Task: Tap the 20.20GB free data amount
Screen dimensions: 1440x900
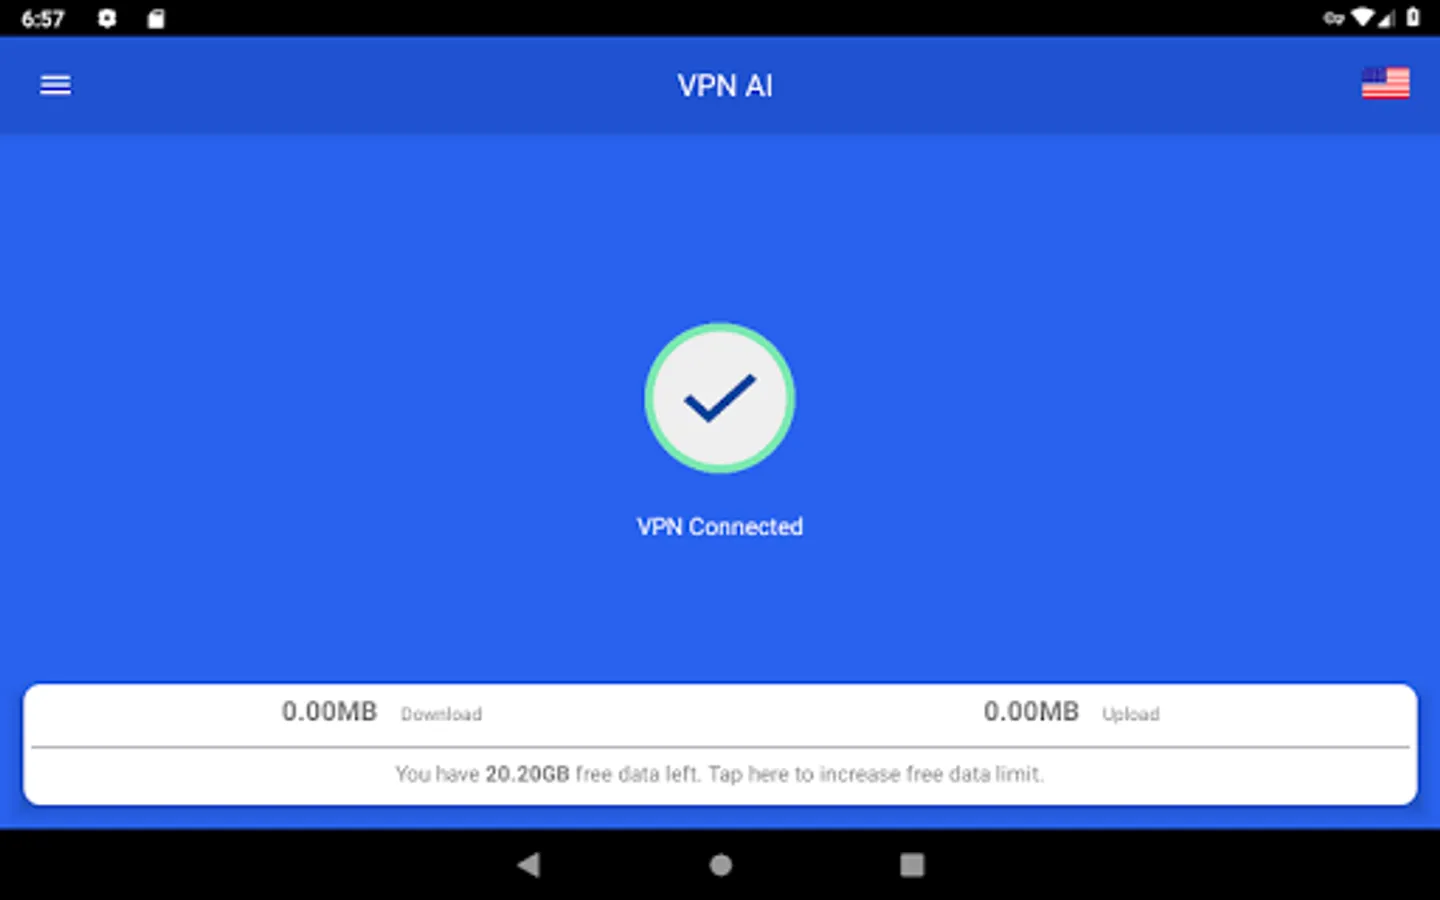Action: pyautogui.click(x=527, y=774)
